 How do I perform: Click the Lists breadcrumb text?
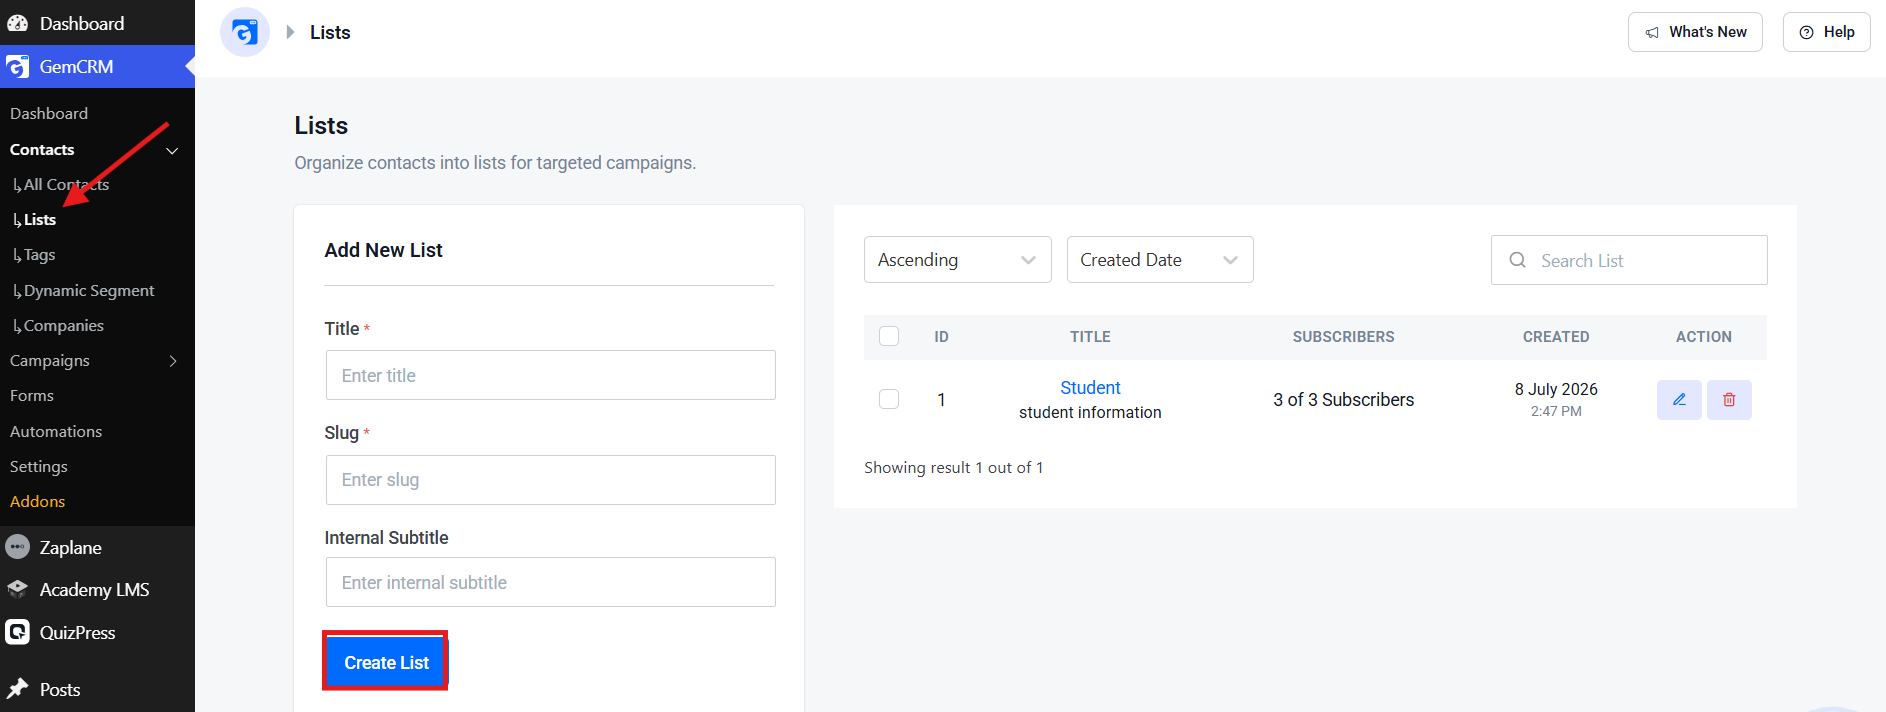330,32
